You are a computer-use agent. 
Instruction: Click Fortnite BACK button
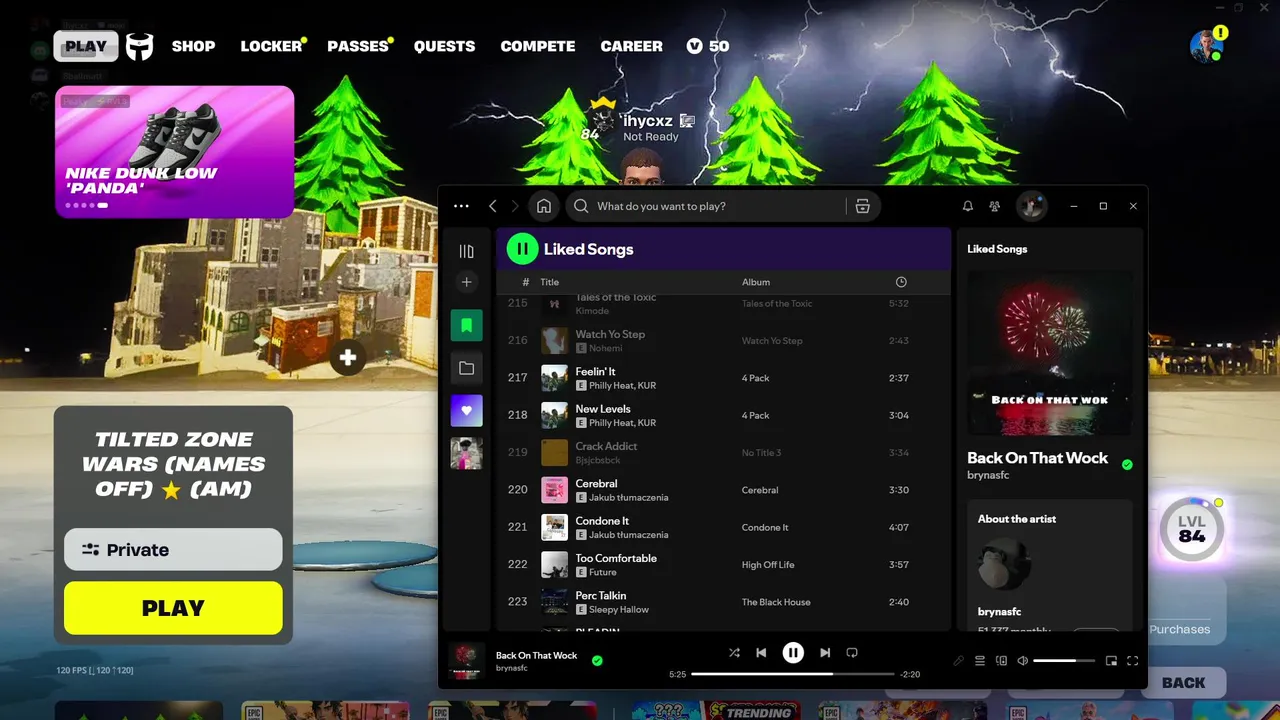(1184, 683)
